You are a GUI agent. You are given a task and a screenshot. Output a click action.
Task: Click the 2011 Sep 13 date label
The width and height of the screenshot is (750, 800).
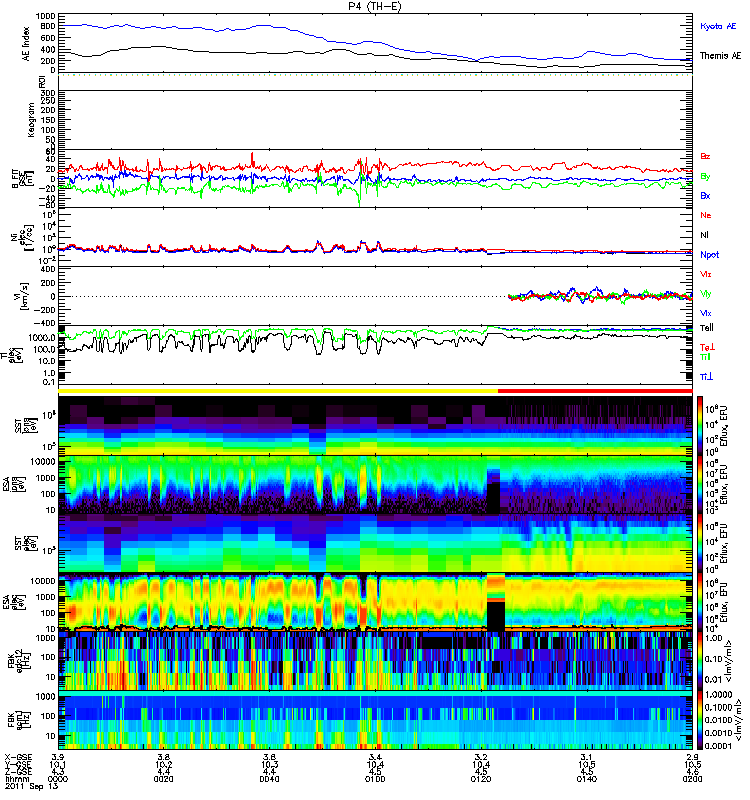coord(32,786)
